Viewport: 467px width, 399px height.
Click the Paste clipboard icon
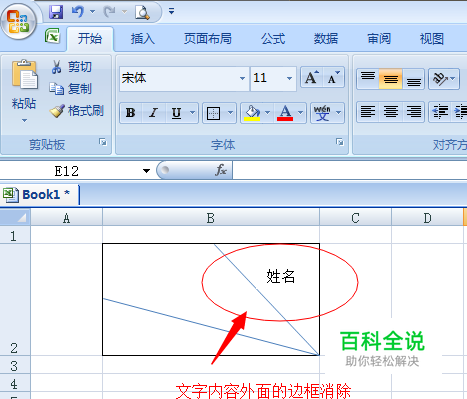(x=24, y=75)
